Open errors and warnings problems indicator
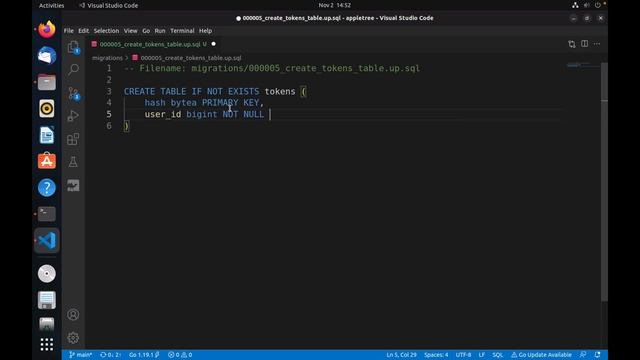Viewport: 640px width, 360px height. point(180,355)
